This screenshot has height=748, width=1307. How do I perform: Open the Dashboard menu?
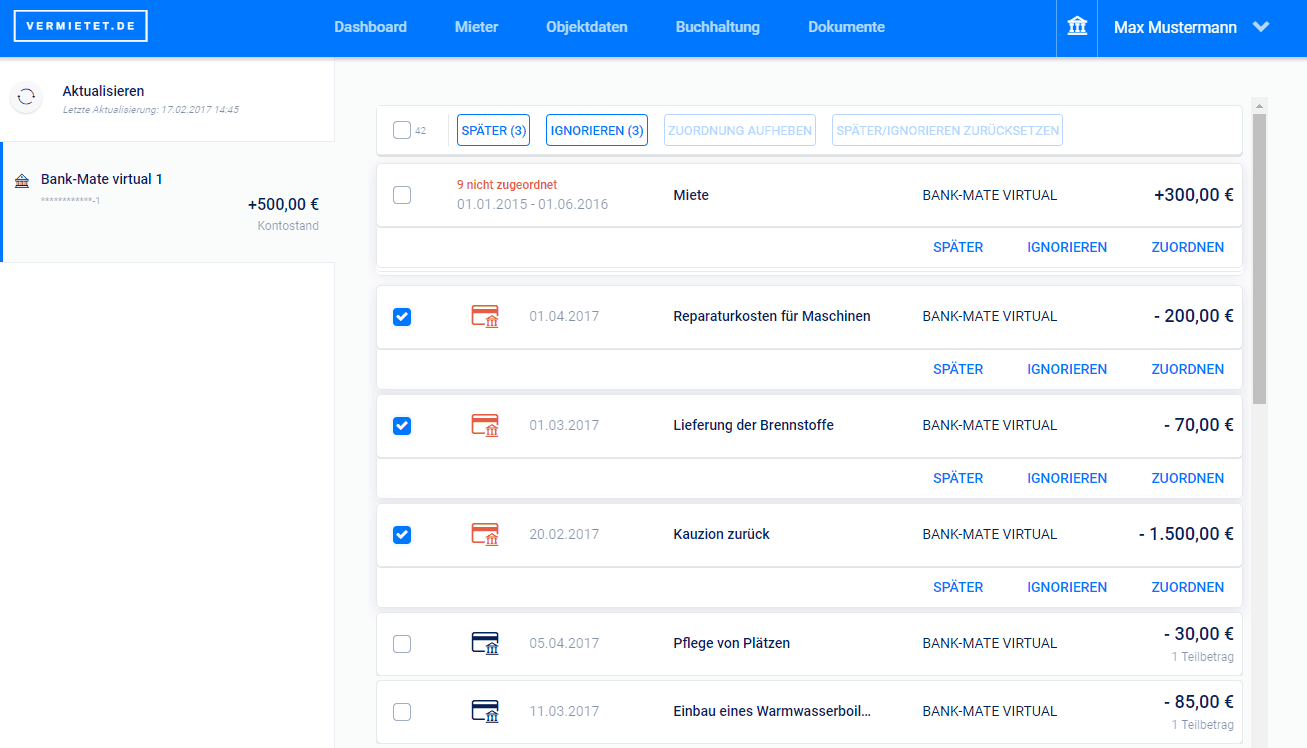coord(370,27)
